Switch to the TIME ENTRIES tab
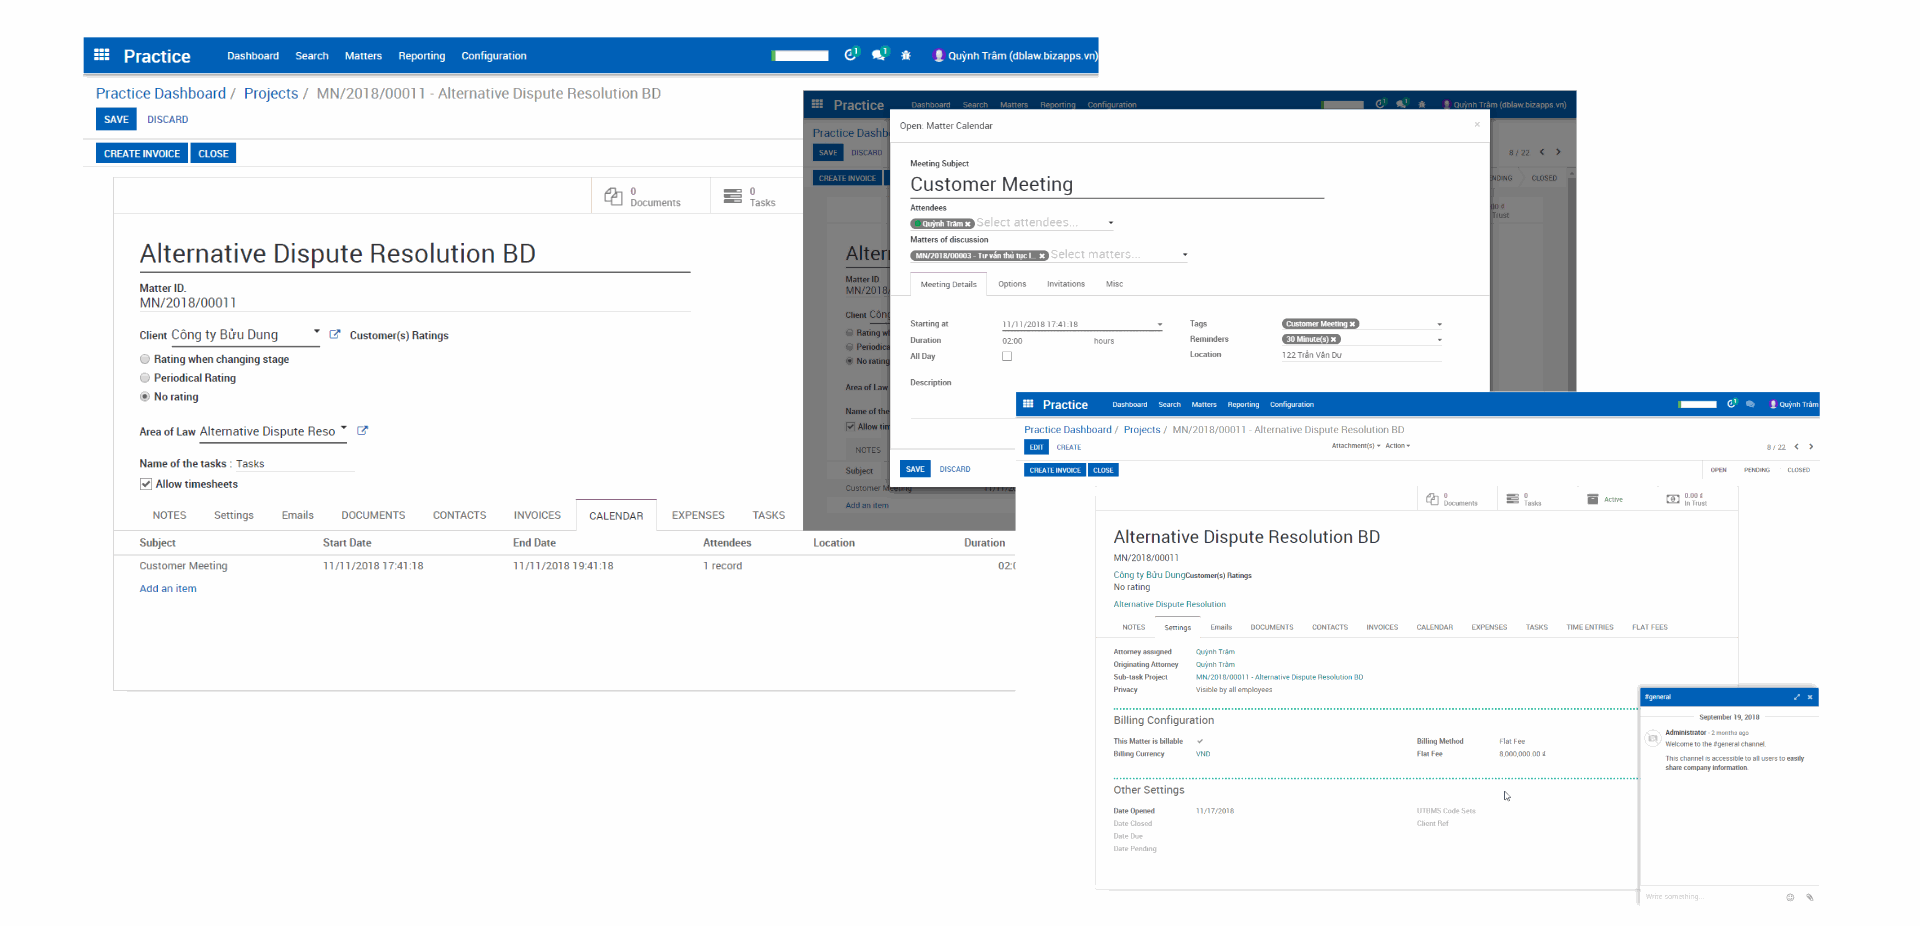Screen dimensions: 1920x926 [x=1589, y=628]
